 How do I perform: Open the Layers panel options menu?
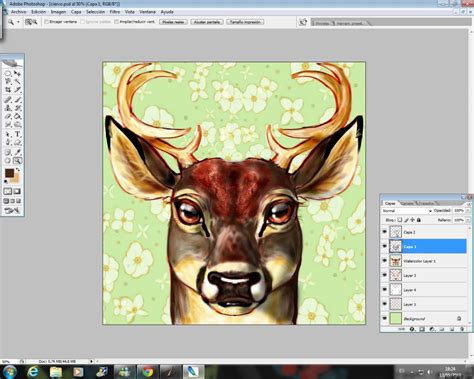coord(469,203)
